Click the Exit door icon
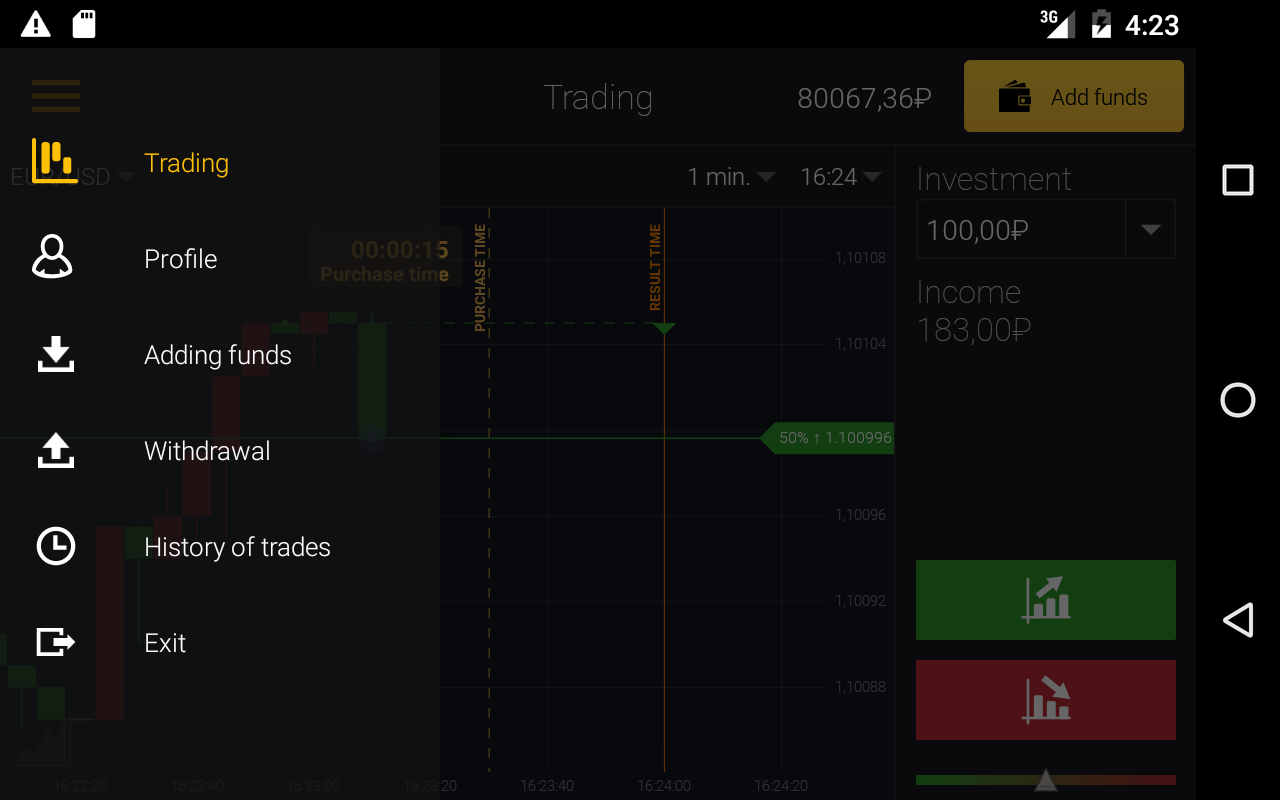 click(56, 641)
